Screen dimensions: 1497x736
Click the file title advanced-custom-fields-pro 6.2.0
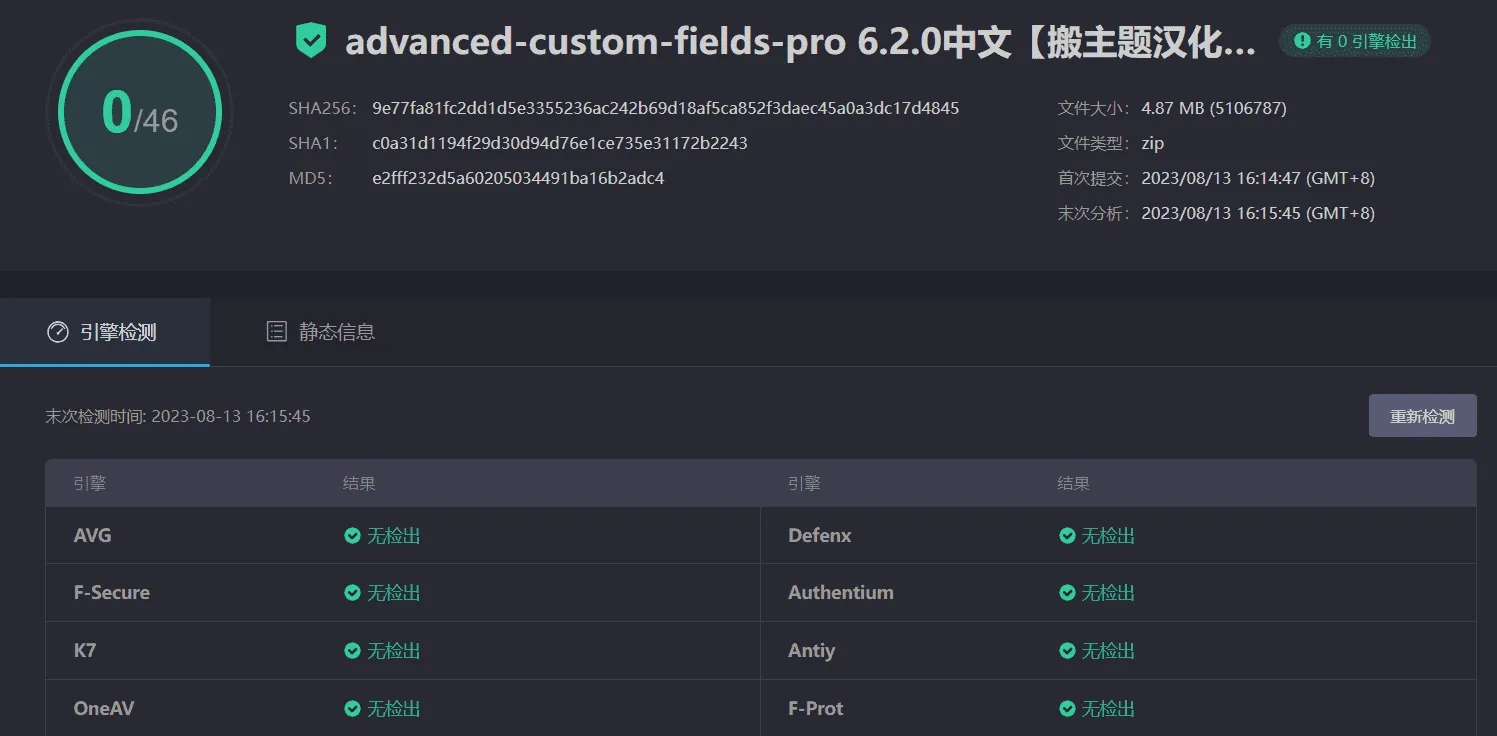tap(801, 43)
